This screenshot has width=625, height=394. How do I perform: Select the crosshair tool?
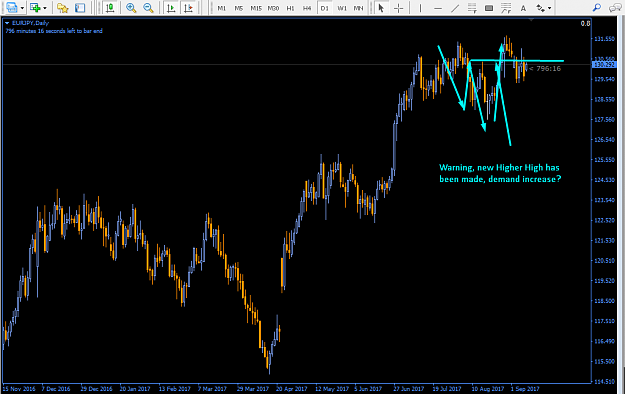click(x=399, y=8)
